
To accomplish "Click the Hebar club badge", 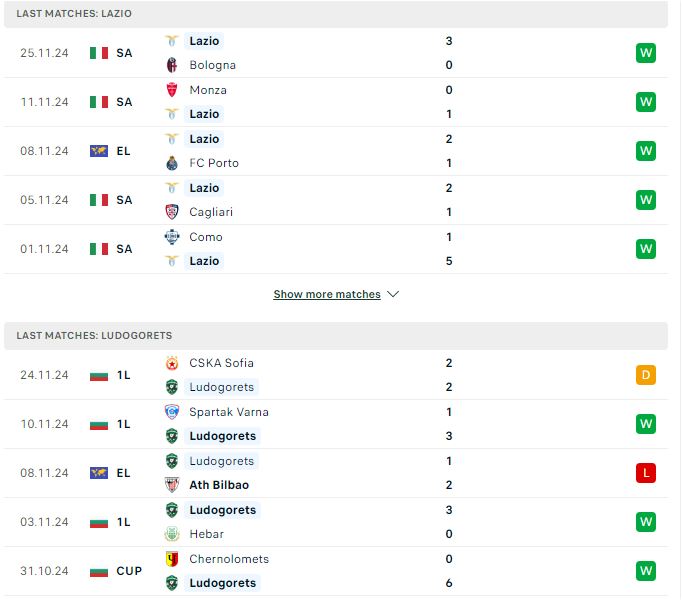I will (172, 534).
